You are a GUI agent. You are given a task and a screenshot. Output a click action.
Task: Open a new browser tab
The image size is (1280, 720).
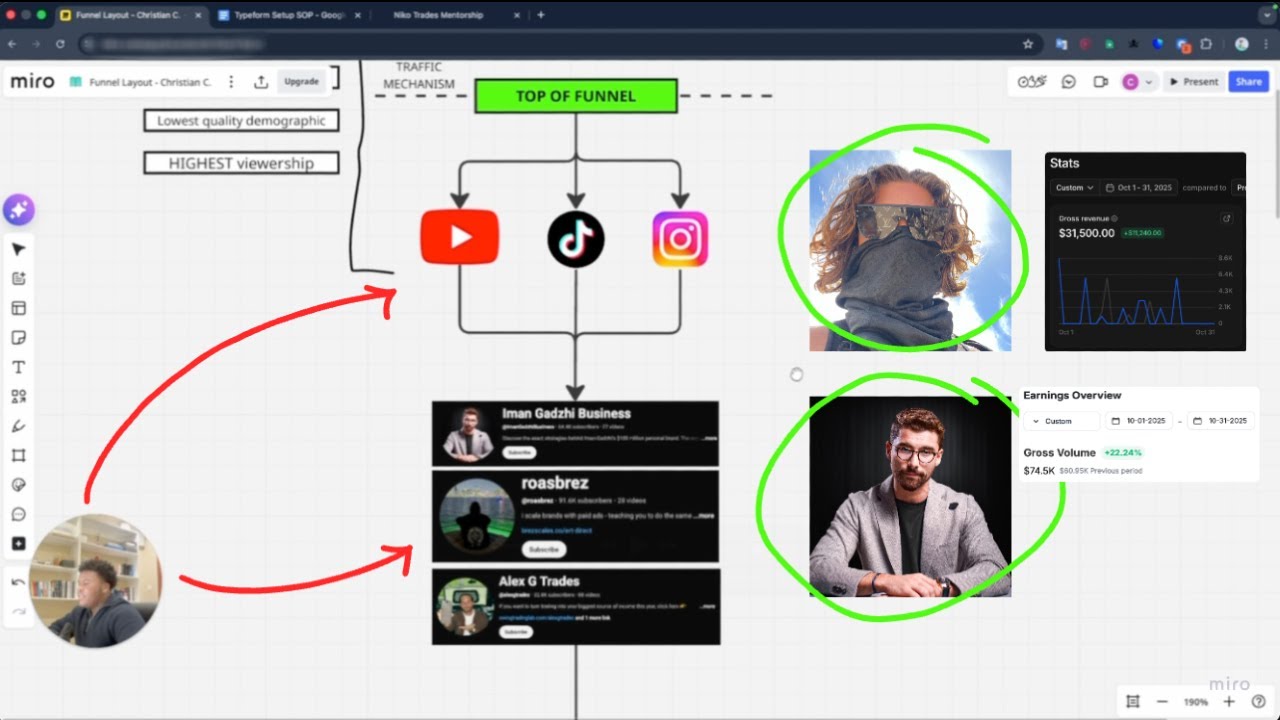tap(541, 15)
